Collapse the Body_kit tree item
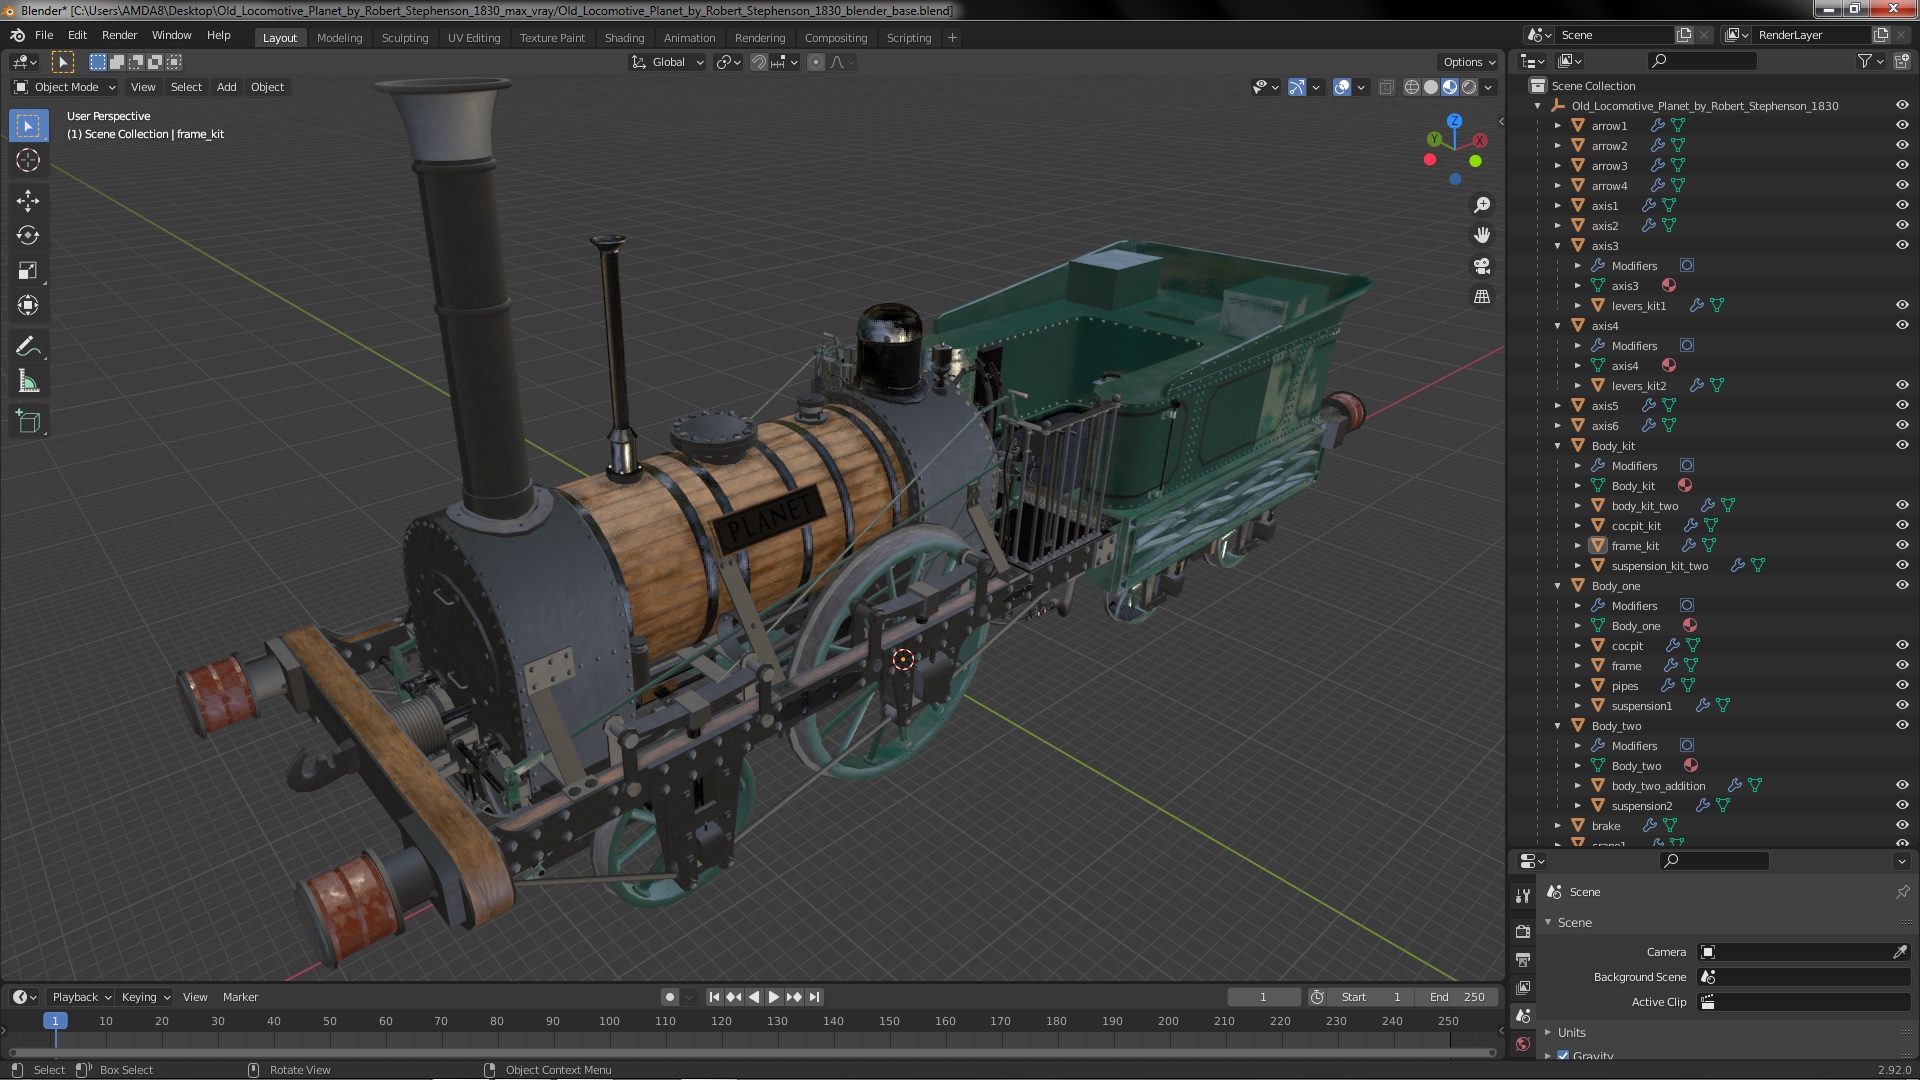Screen dimensions: 1920x1080 click(1558, 446)
